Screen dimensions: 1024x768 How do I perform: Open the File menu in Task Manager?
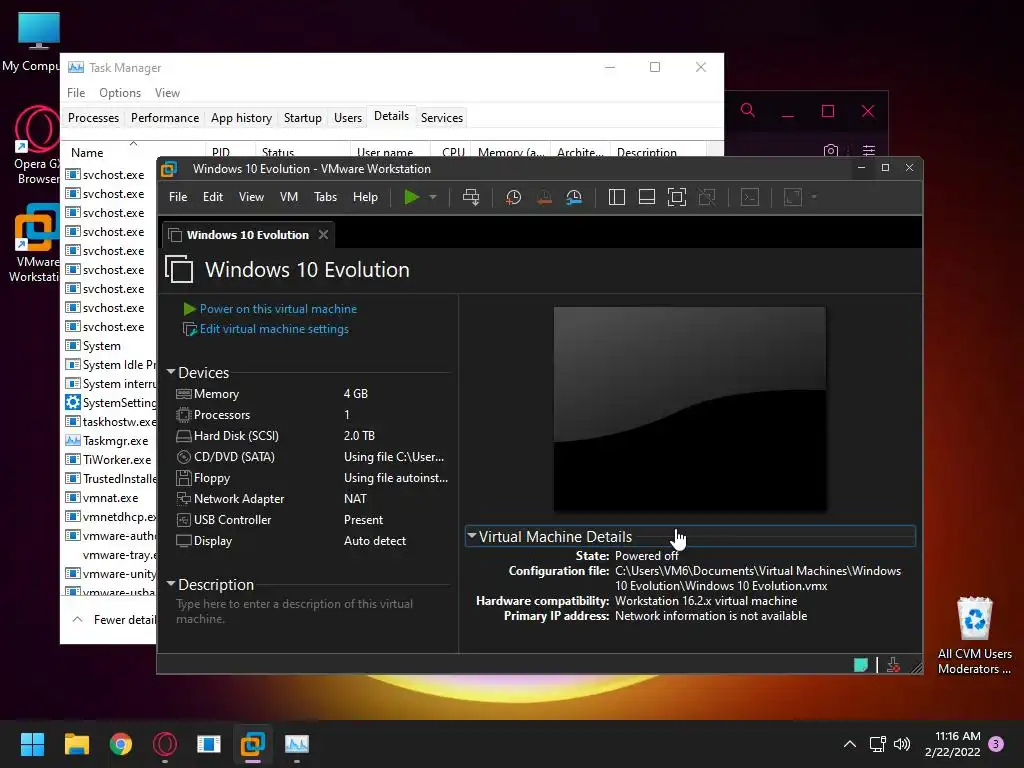click(x=76, y=93)
